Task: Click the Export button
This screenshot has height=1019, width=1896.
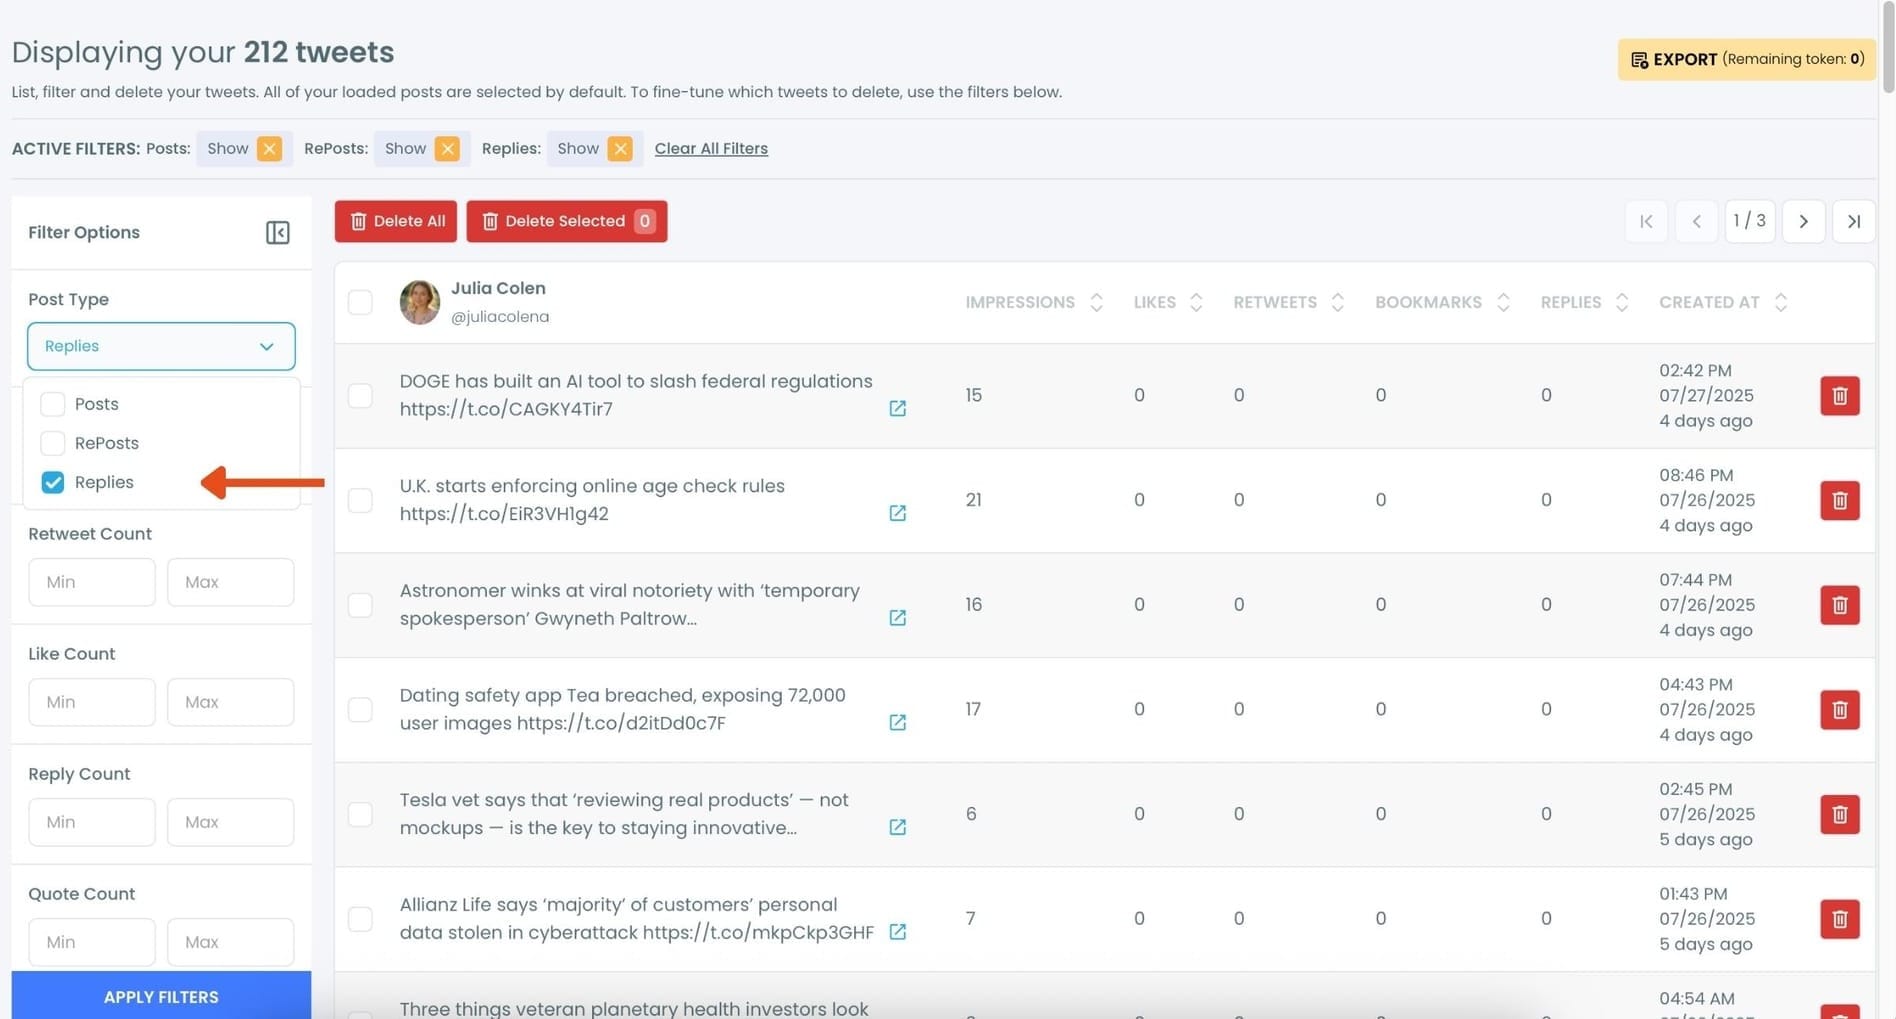Action: click(1746, 59)
